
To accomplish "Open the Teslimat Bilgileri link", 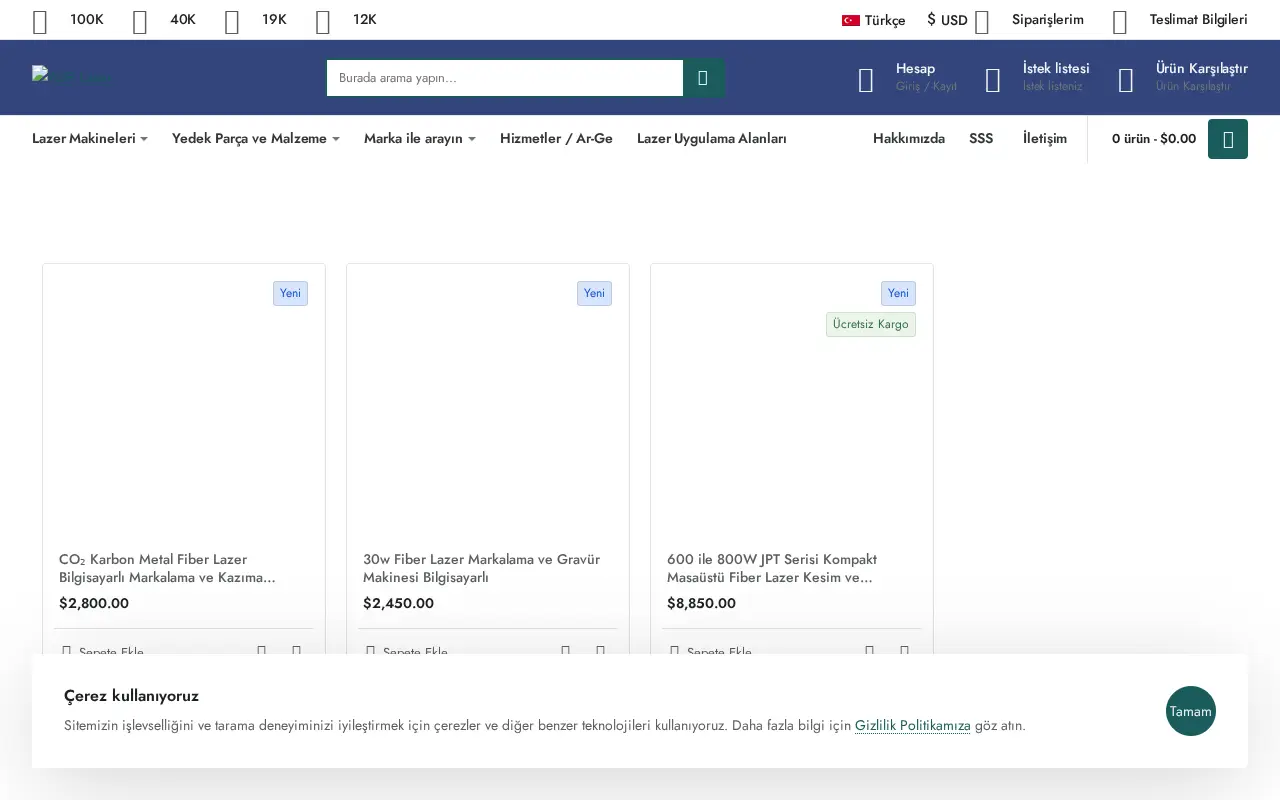I will (x=1199, y=20).
